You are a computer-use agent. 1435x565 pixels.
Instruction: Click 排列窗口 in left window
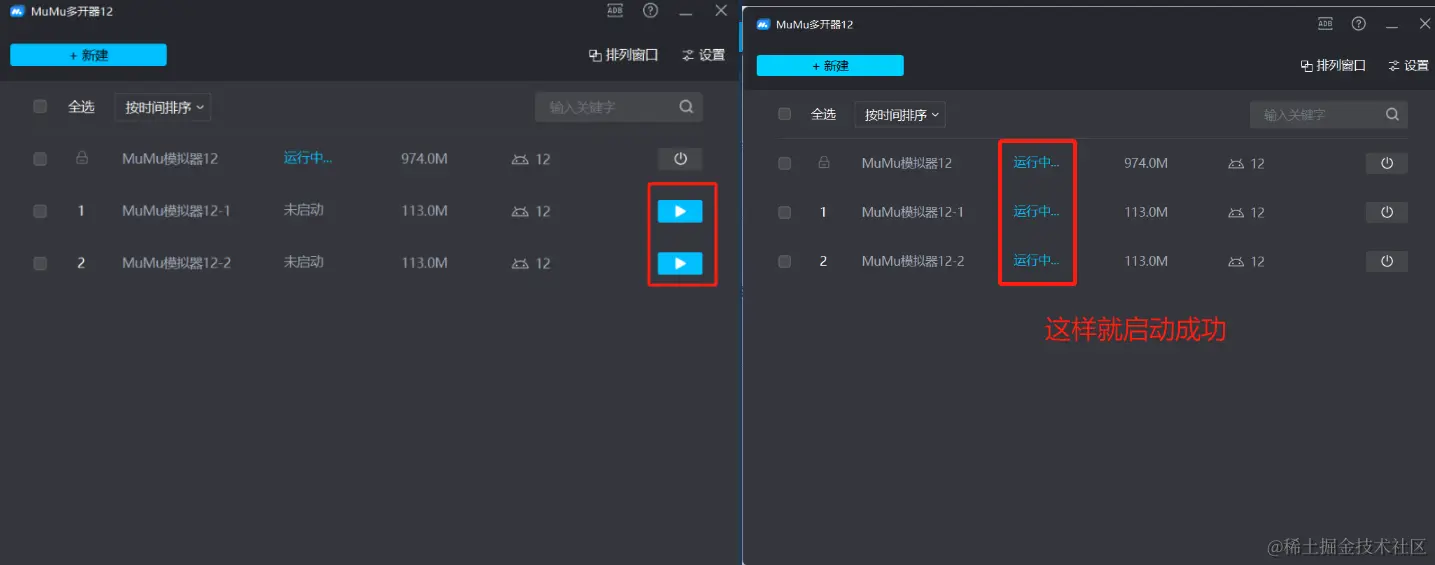[623, 55]
